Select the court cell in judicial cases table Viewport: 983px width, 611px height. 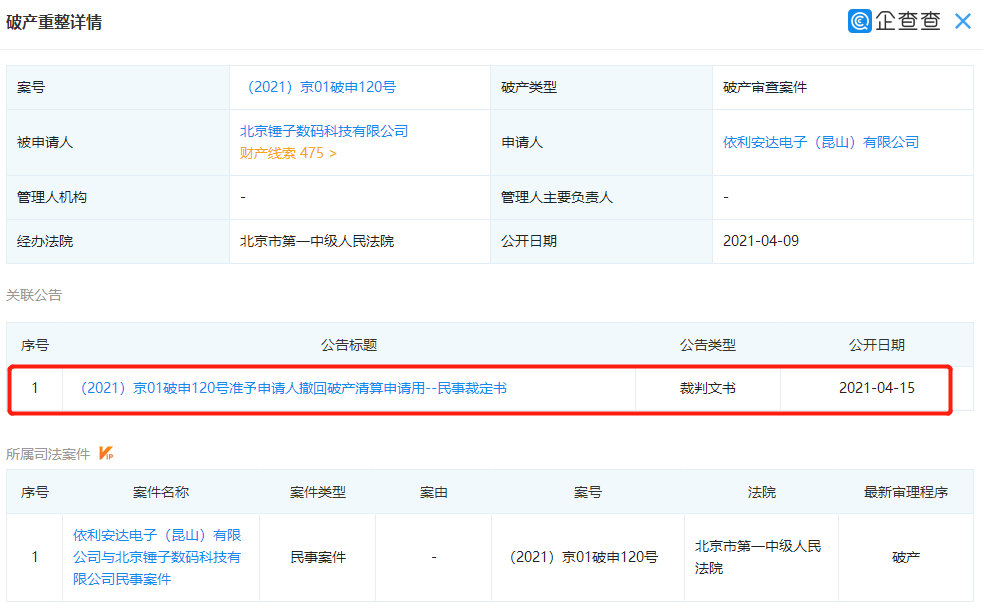pos(761,557)
